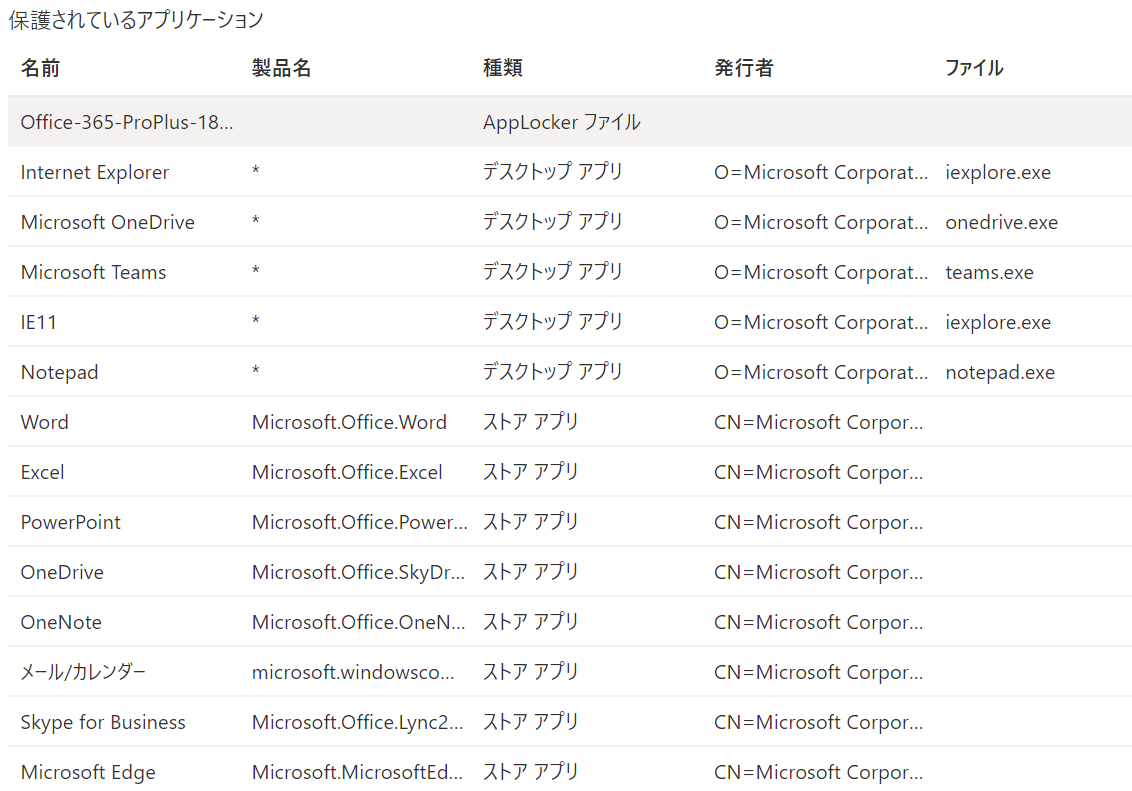Select the Excel store app row
The width and height of the screenshot is (1132, 791).
[42, 473]
